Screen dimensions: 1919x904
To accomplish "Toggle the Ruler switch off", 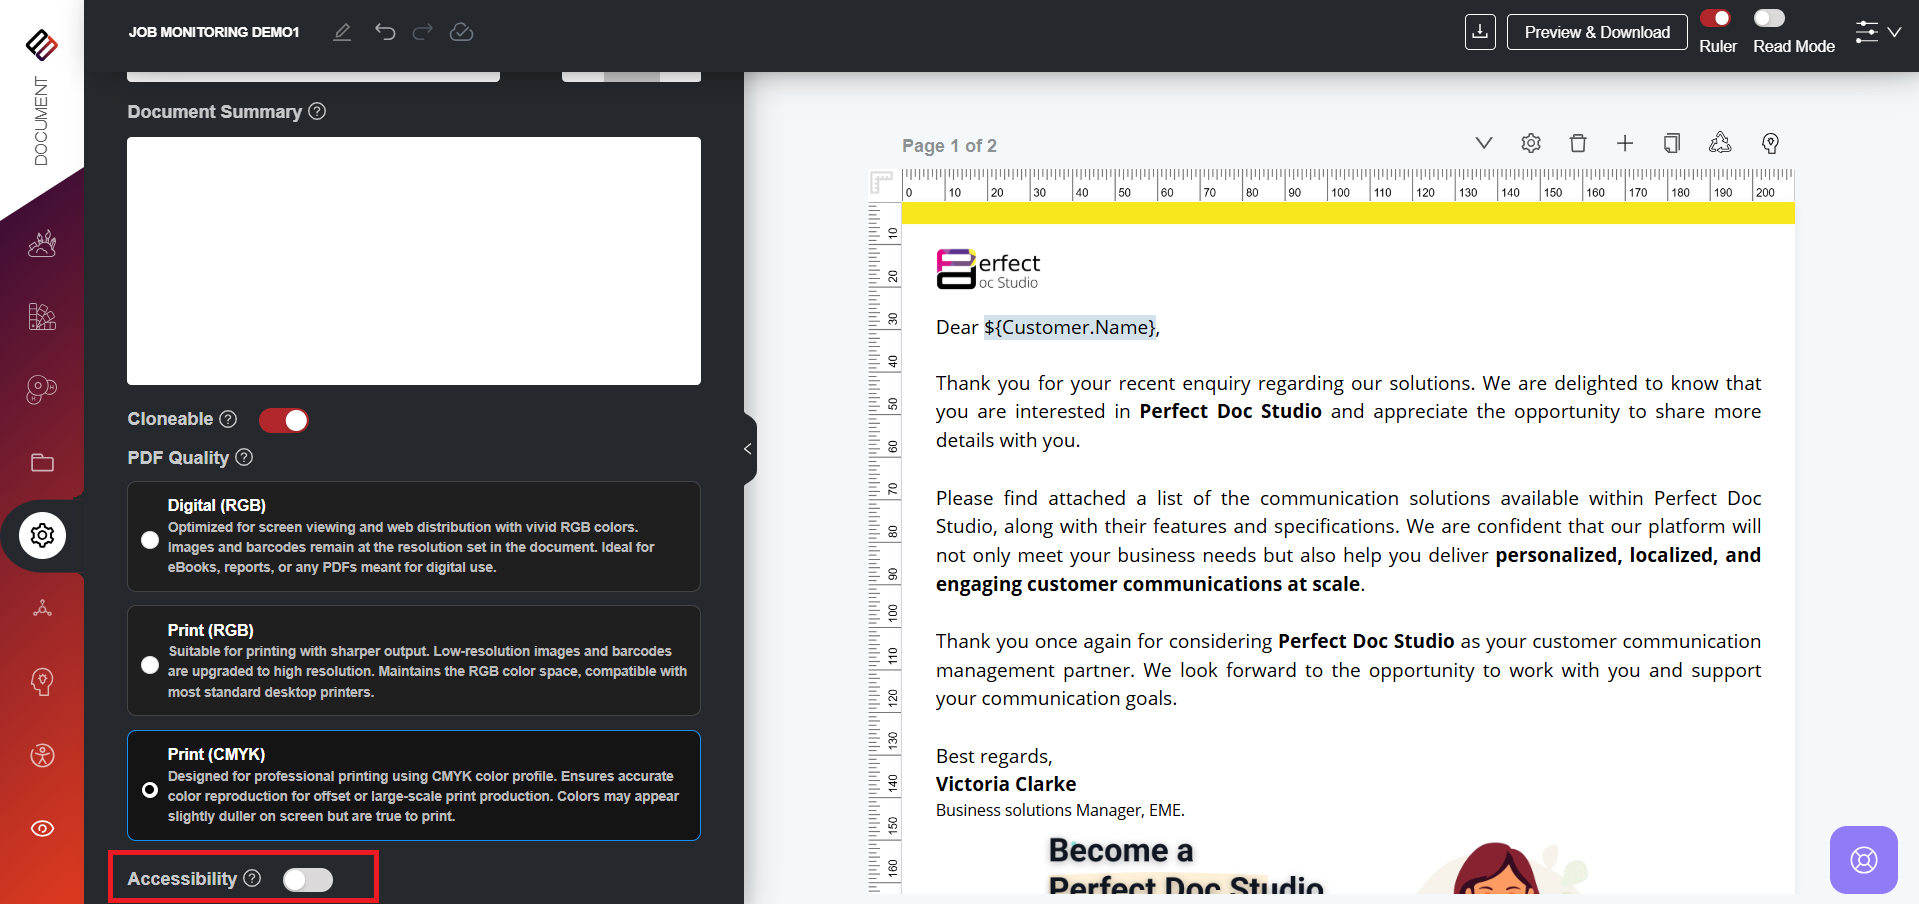I will [1716, 18].
